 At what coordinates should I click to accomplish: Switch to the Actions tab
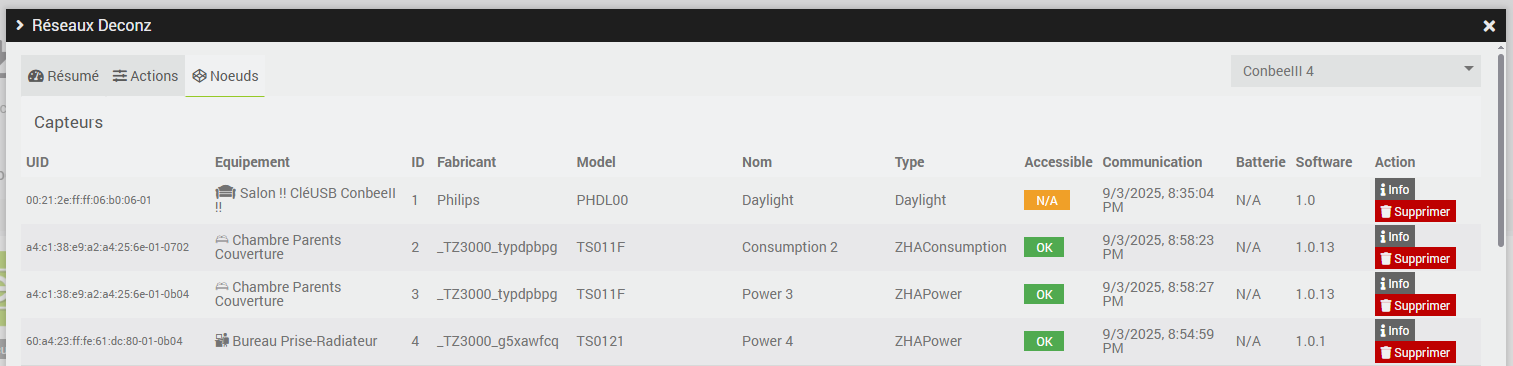pos(145,76)
